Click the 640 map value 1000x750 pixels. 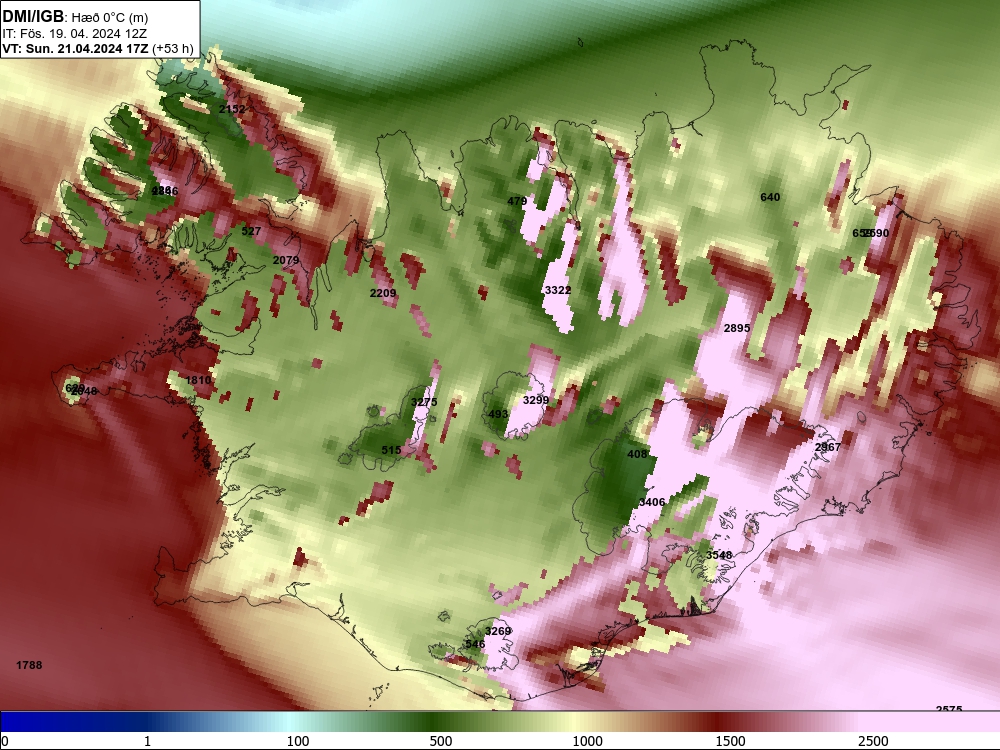(770, 197)
